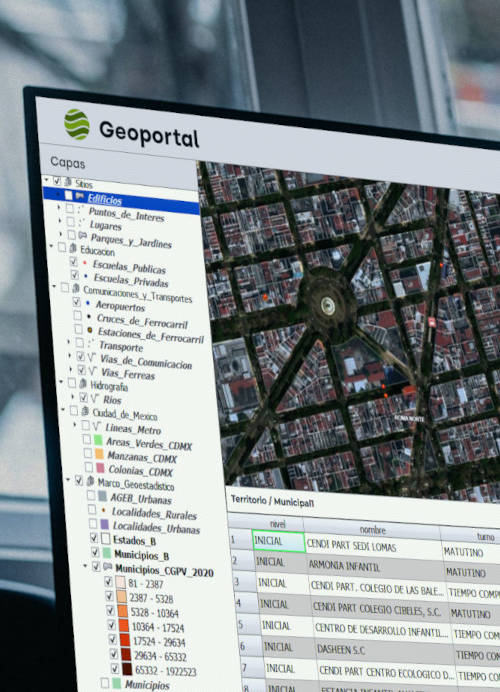Select the Colonias_CDMX layer entry
This screenshot has height=692, width=500.
(x=140, y=471)
